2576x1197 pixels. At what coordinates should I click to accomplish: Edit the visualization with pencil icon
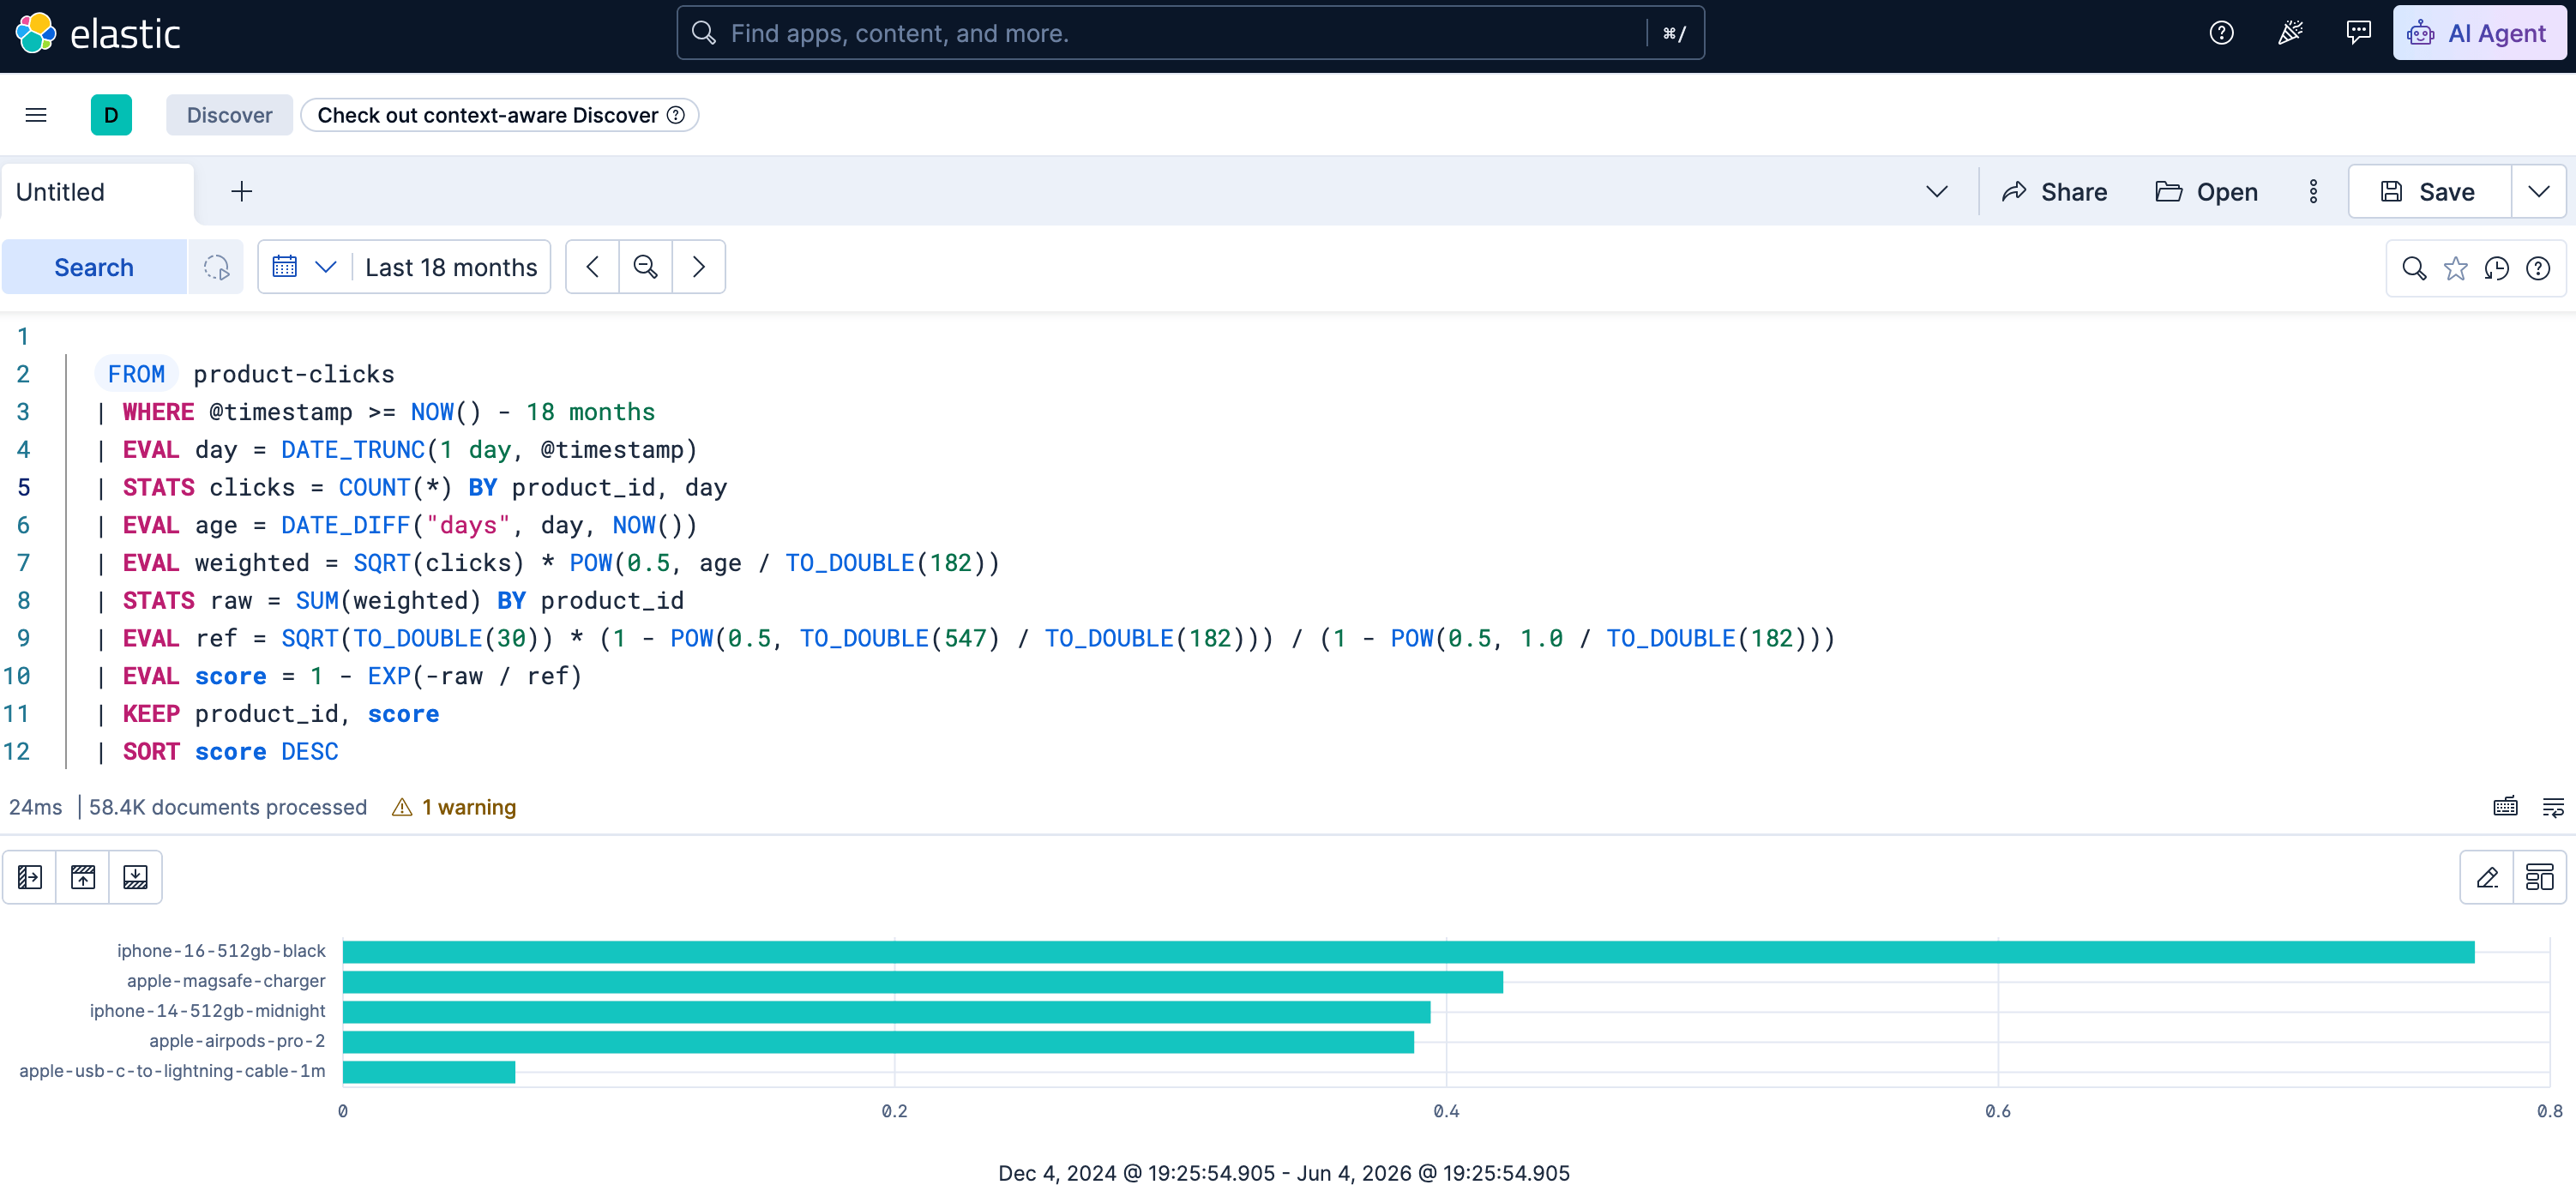click(2487, 877)
